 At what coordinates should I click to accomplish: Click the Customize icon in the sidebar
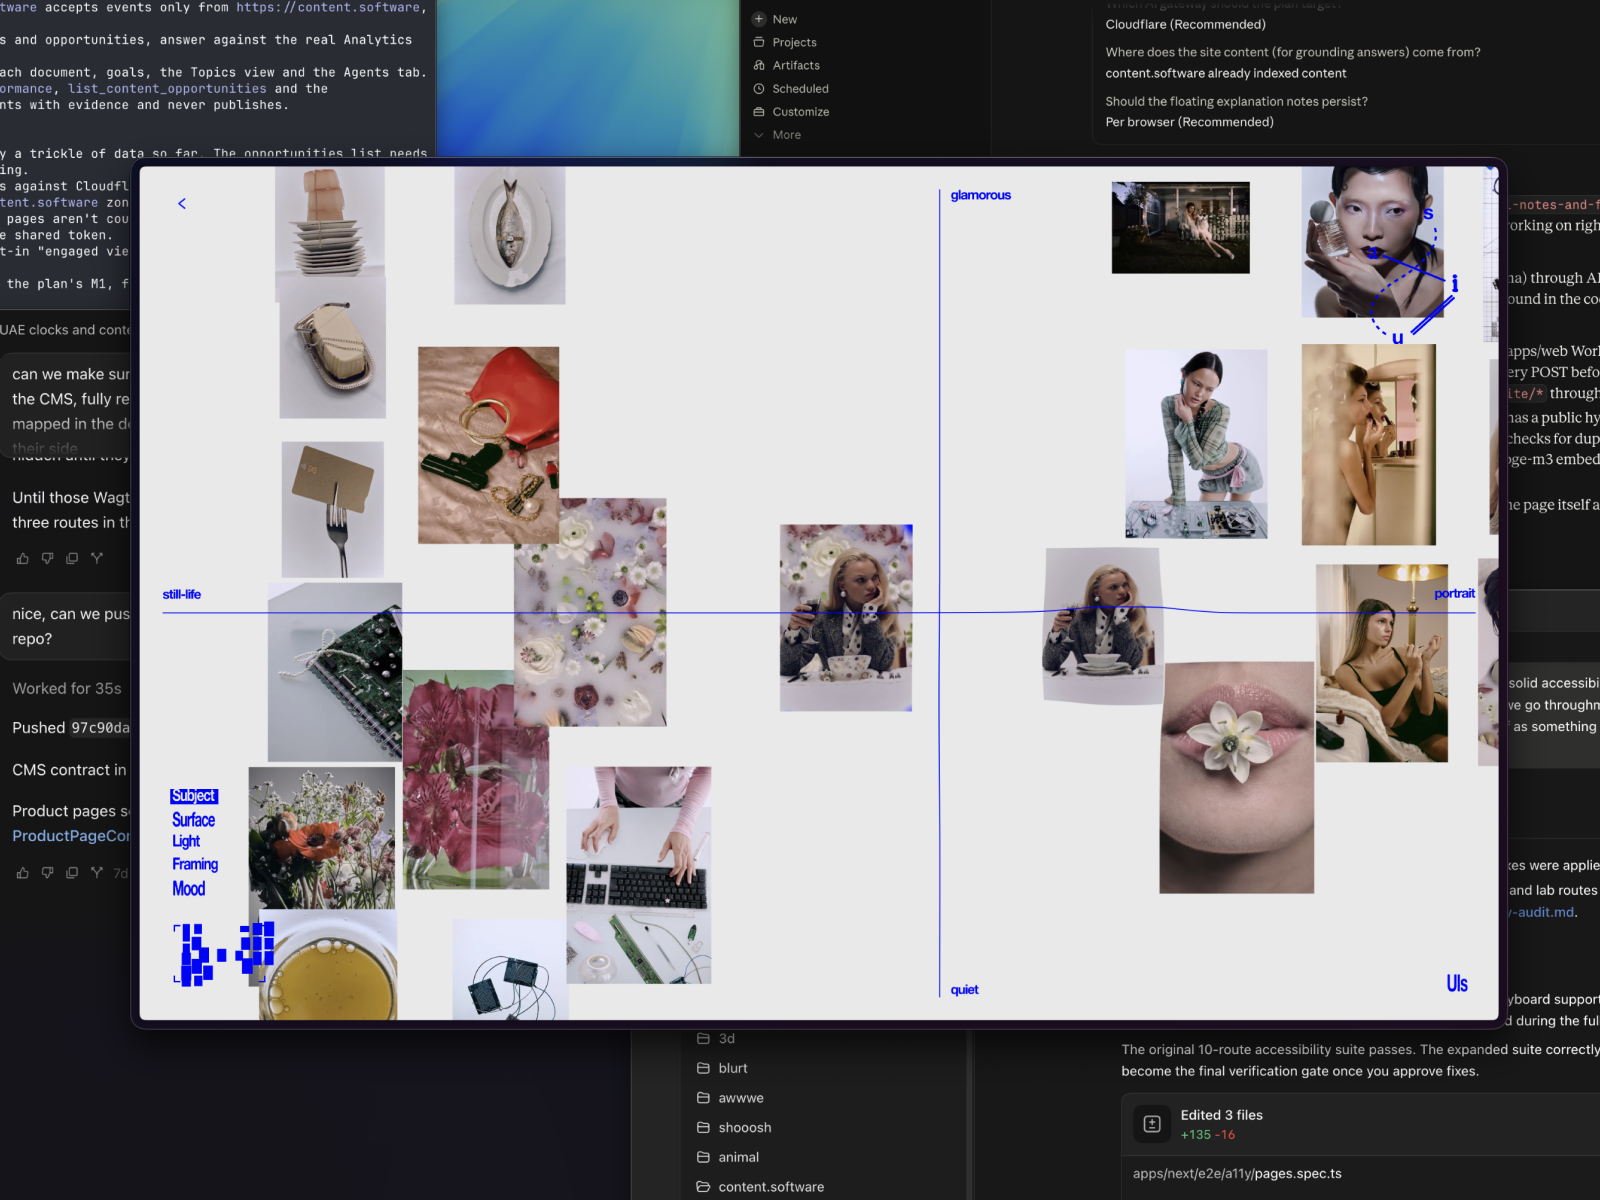coord(759,111)
